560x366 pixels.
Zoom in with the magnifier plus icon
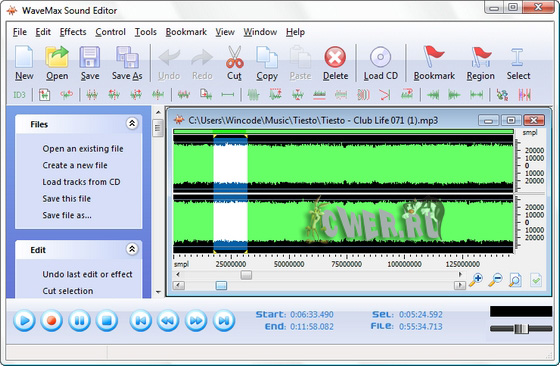476,280
